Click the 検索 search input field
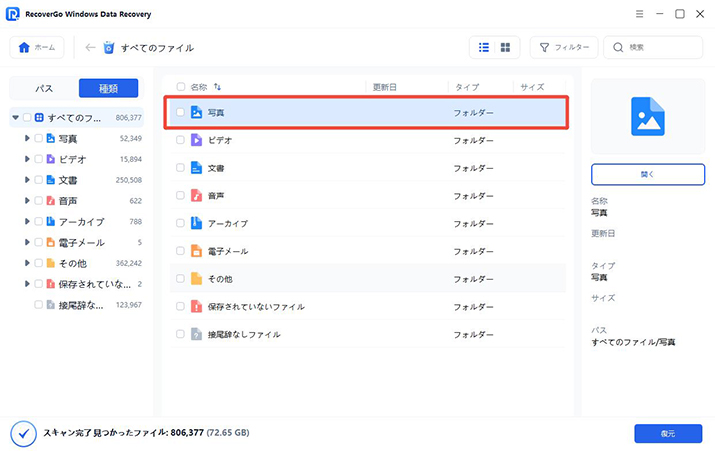715x451 pixels. pyautogui.click(x=653, y=47)
